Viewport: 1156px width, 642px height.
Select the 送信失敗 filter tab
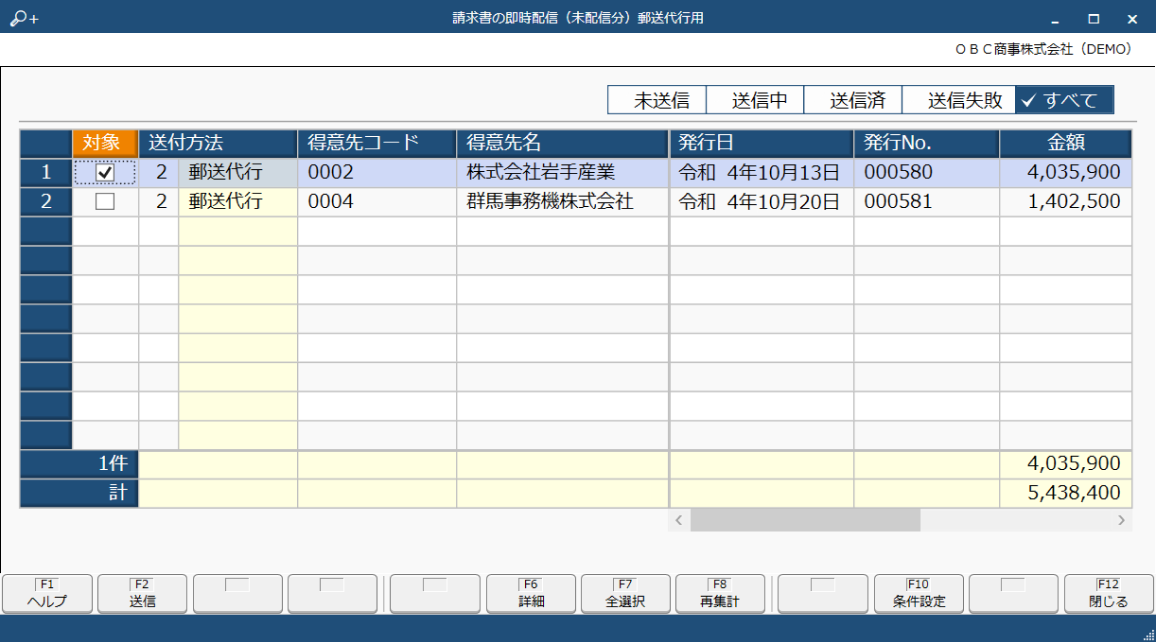tap(958, 100)
